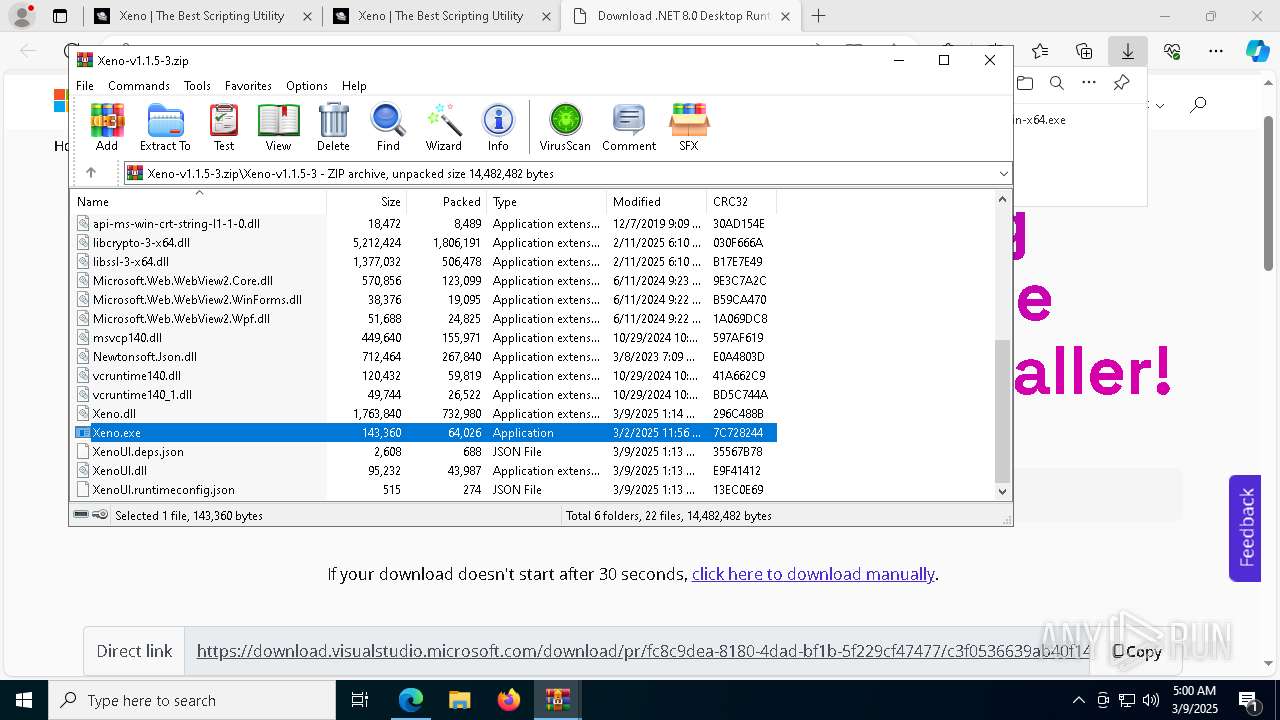Select XenoUI.runtimeconfig.json file
The height and width of the screenshot is (720, 1280).
point(425,490)
